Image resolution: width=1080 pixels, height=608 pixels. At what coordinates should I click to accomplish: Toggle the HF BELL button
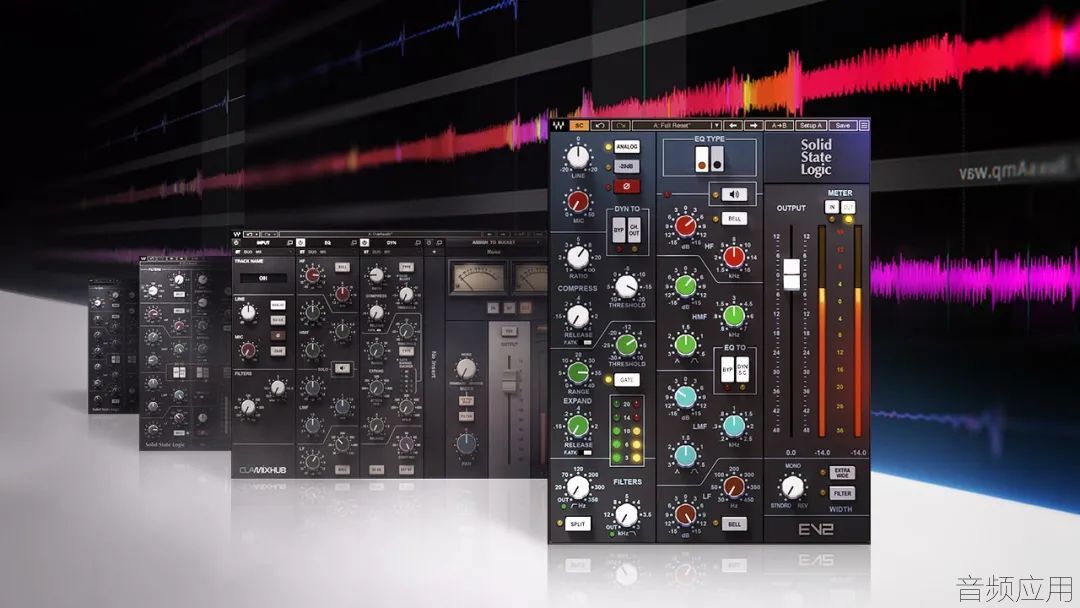coord(734,218)
